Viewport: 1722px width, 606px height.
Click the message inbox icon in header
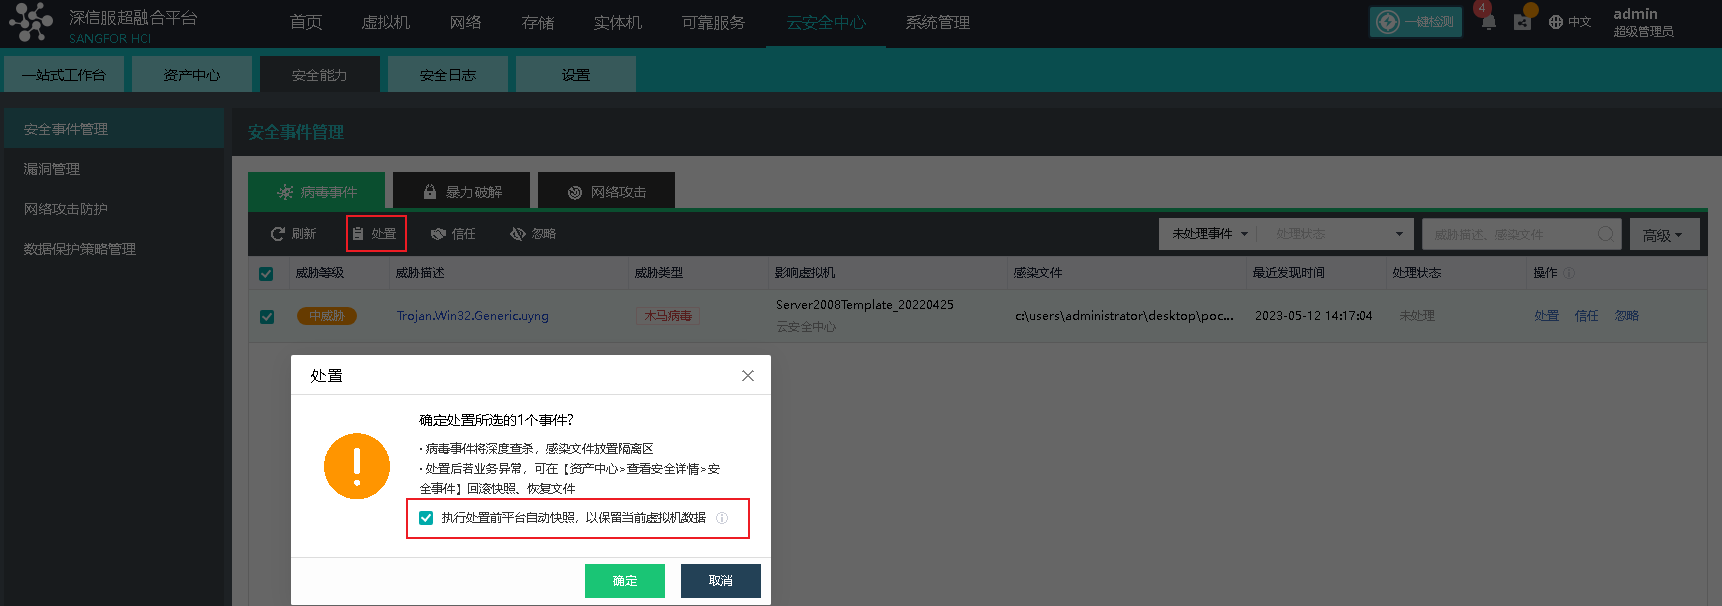click(1522, 21)
